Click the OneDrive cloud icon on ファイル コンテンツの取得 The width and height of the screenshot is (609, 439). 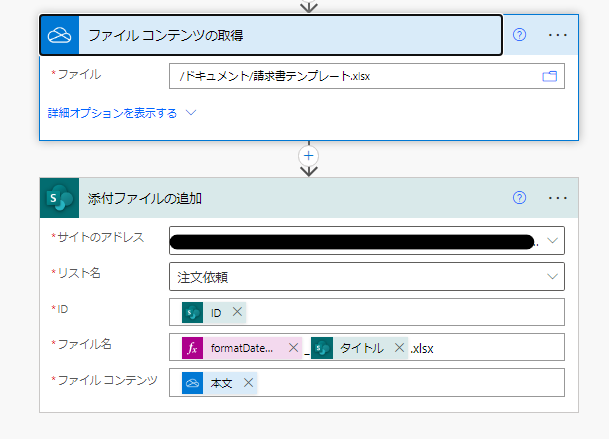point(59,35)
